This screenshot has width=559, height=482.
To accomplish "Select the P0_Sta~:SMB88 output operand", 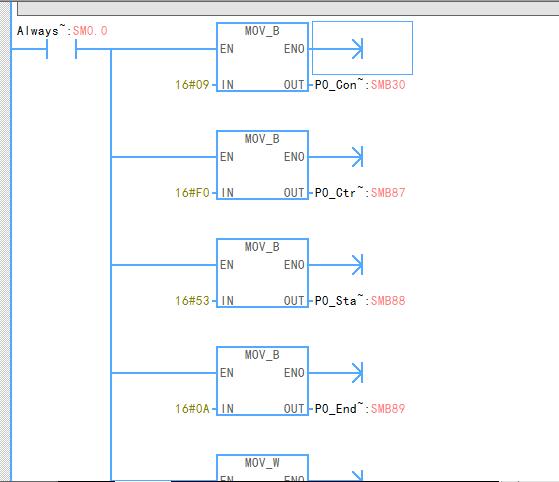I will [x=360, y=301].
